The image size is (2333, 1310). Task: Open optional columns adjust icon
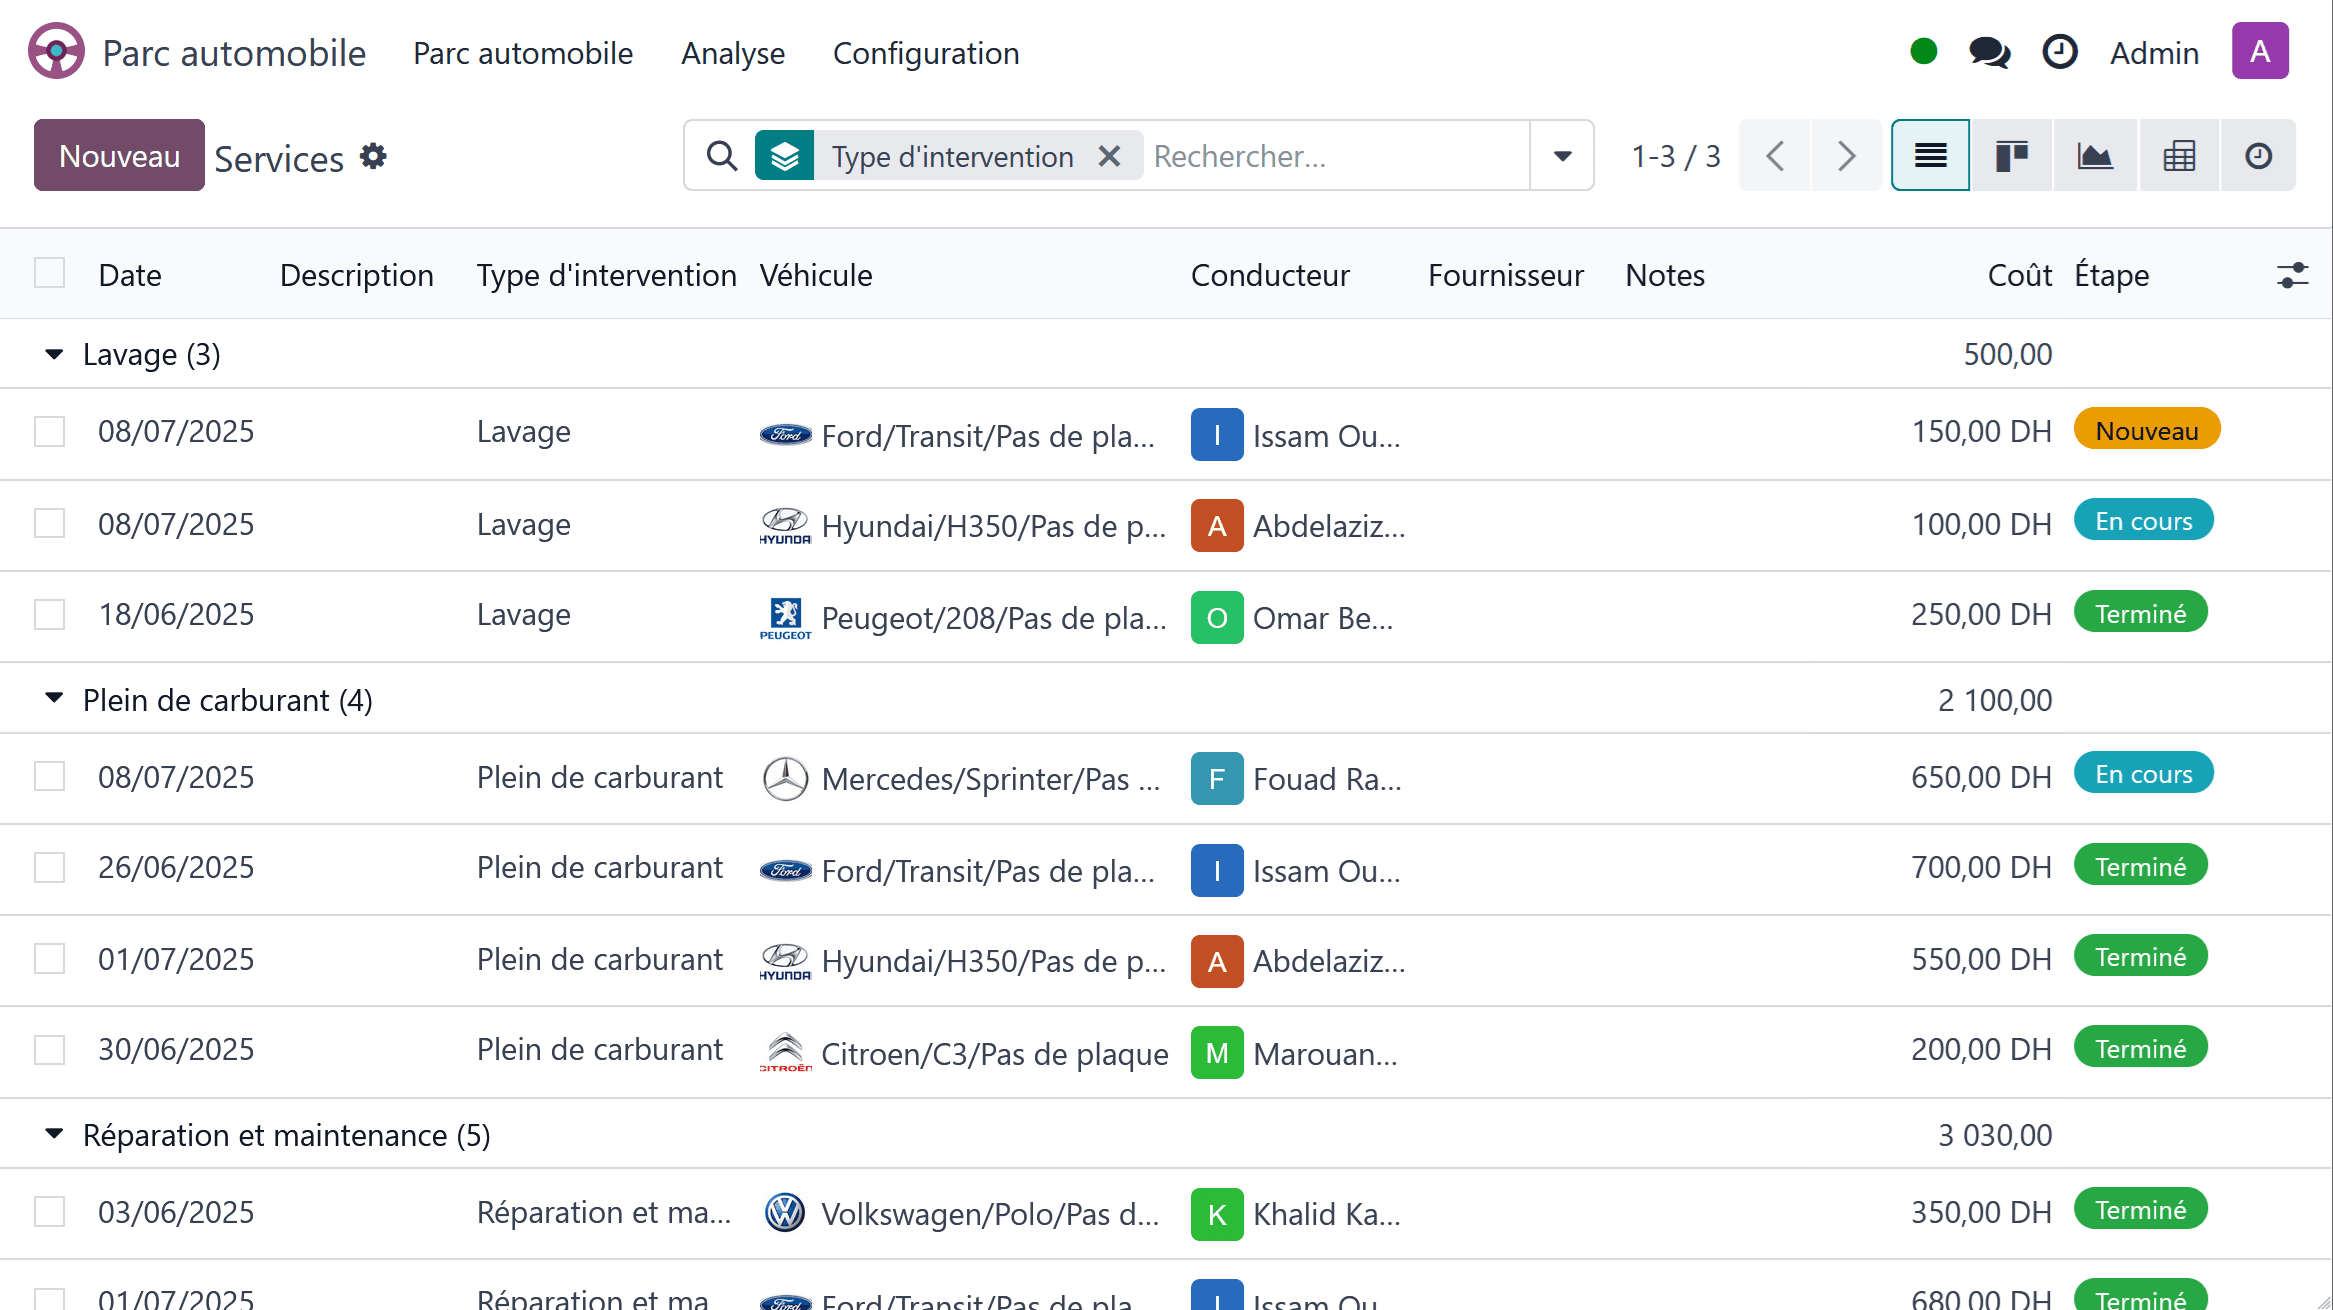pyautogui.click(x=2292, y=275)
